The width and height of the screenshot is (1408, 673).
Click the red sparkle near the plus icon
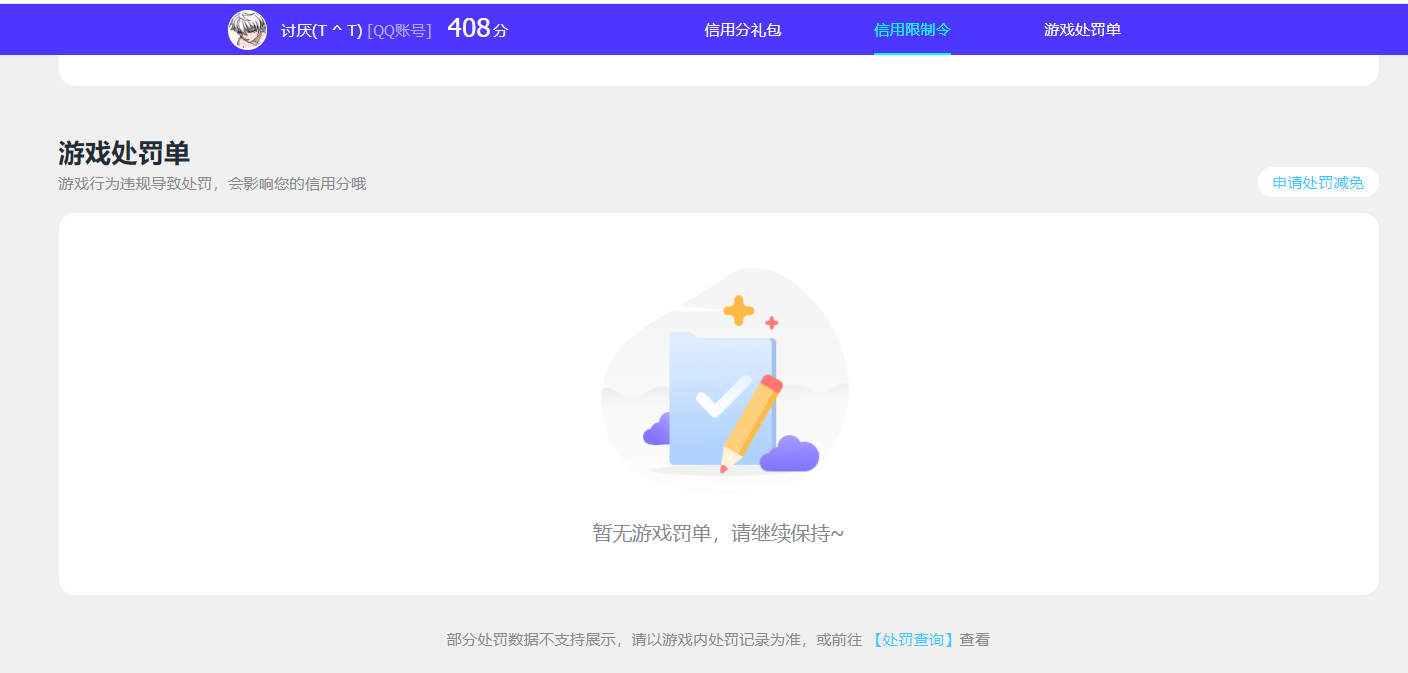pyautogui.click(x=770, y=322)
